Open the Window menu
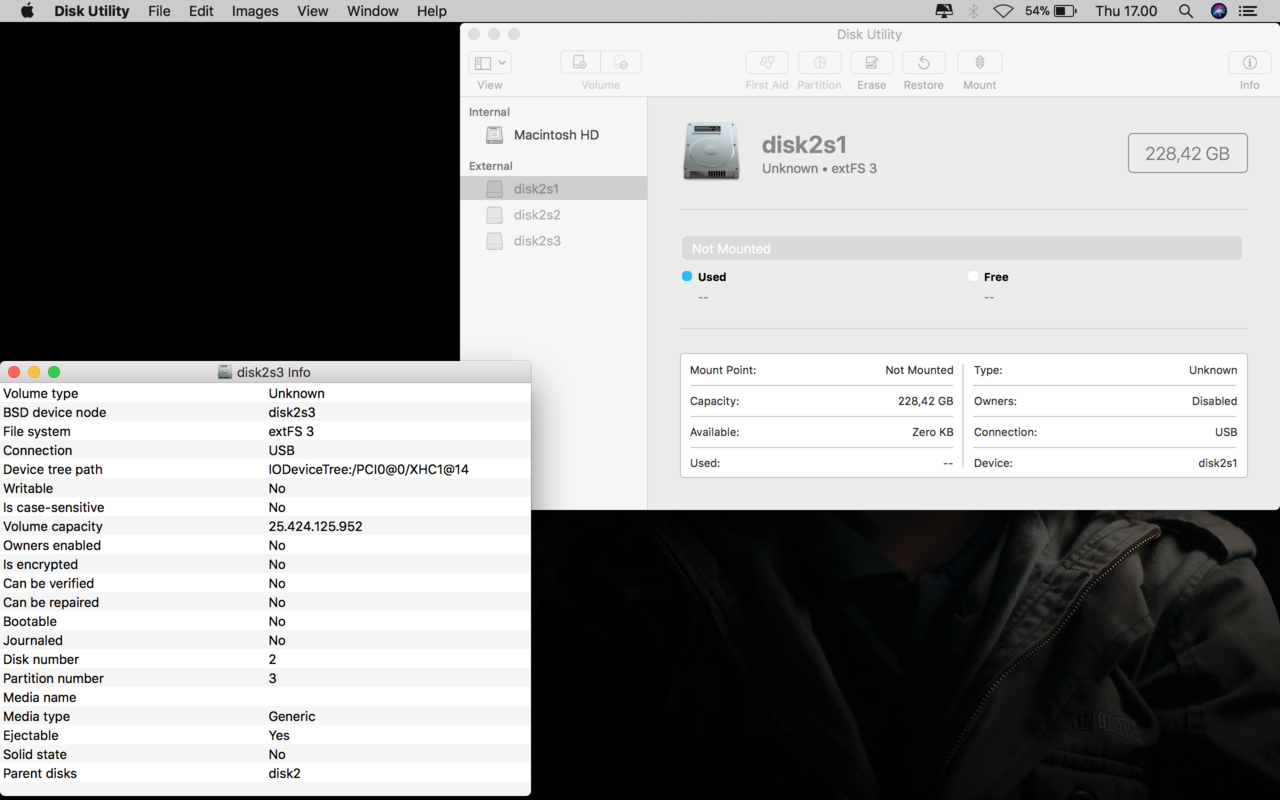Viewport: 1280px width, 800px height. click(x=372, y=11)
